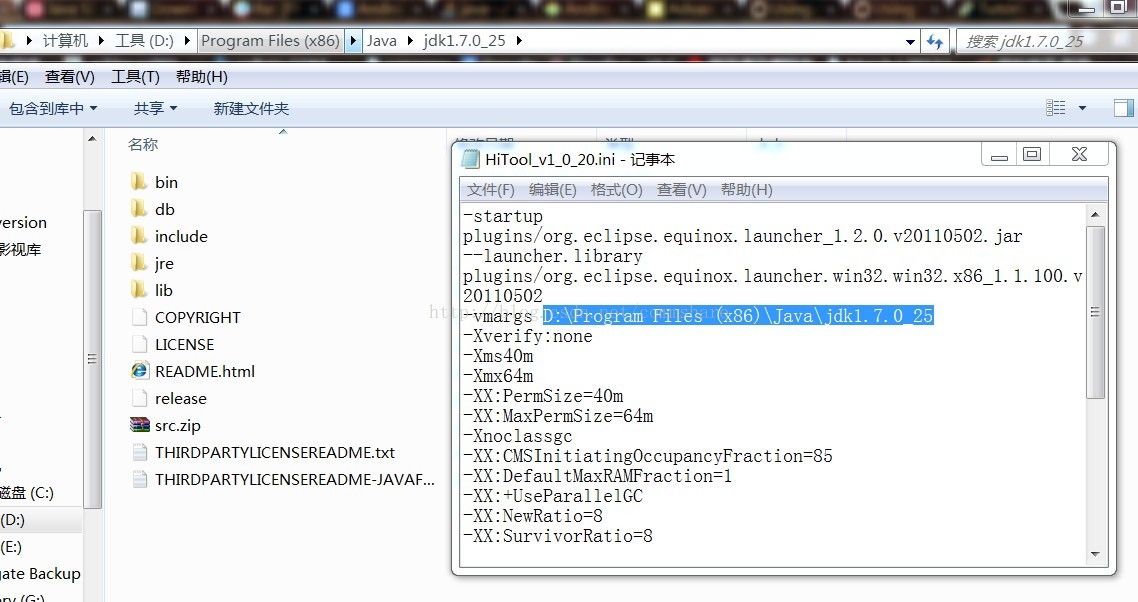Image resolution: width=1138 pixels, height=602 pixels.
Task: Select the LICENSE file icon
Action: pyautogui.click(x=139, y=344)
